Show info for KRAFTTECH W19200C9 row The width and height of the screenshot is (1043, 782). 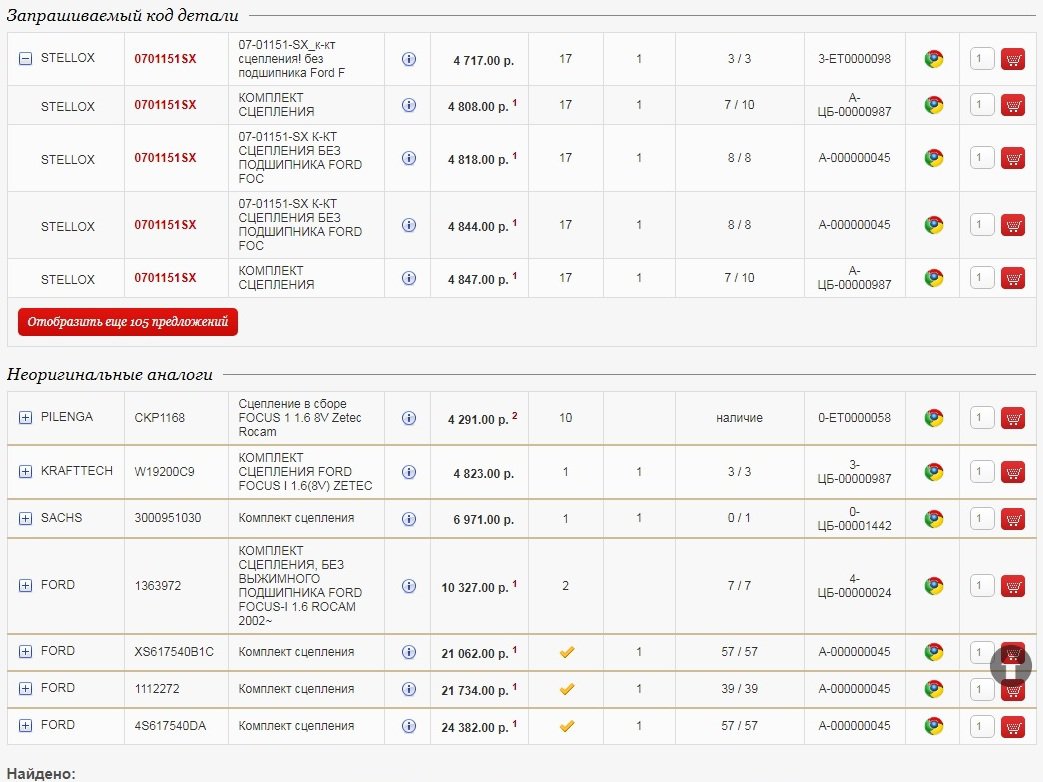tap(409, 472)
